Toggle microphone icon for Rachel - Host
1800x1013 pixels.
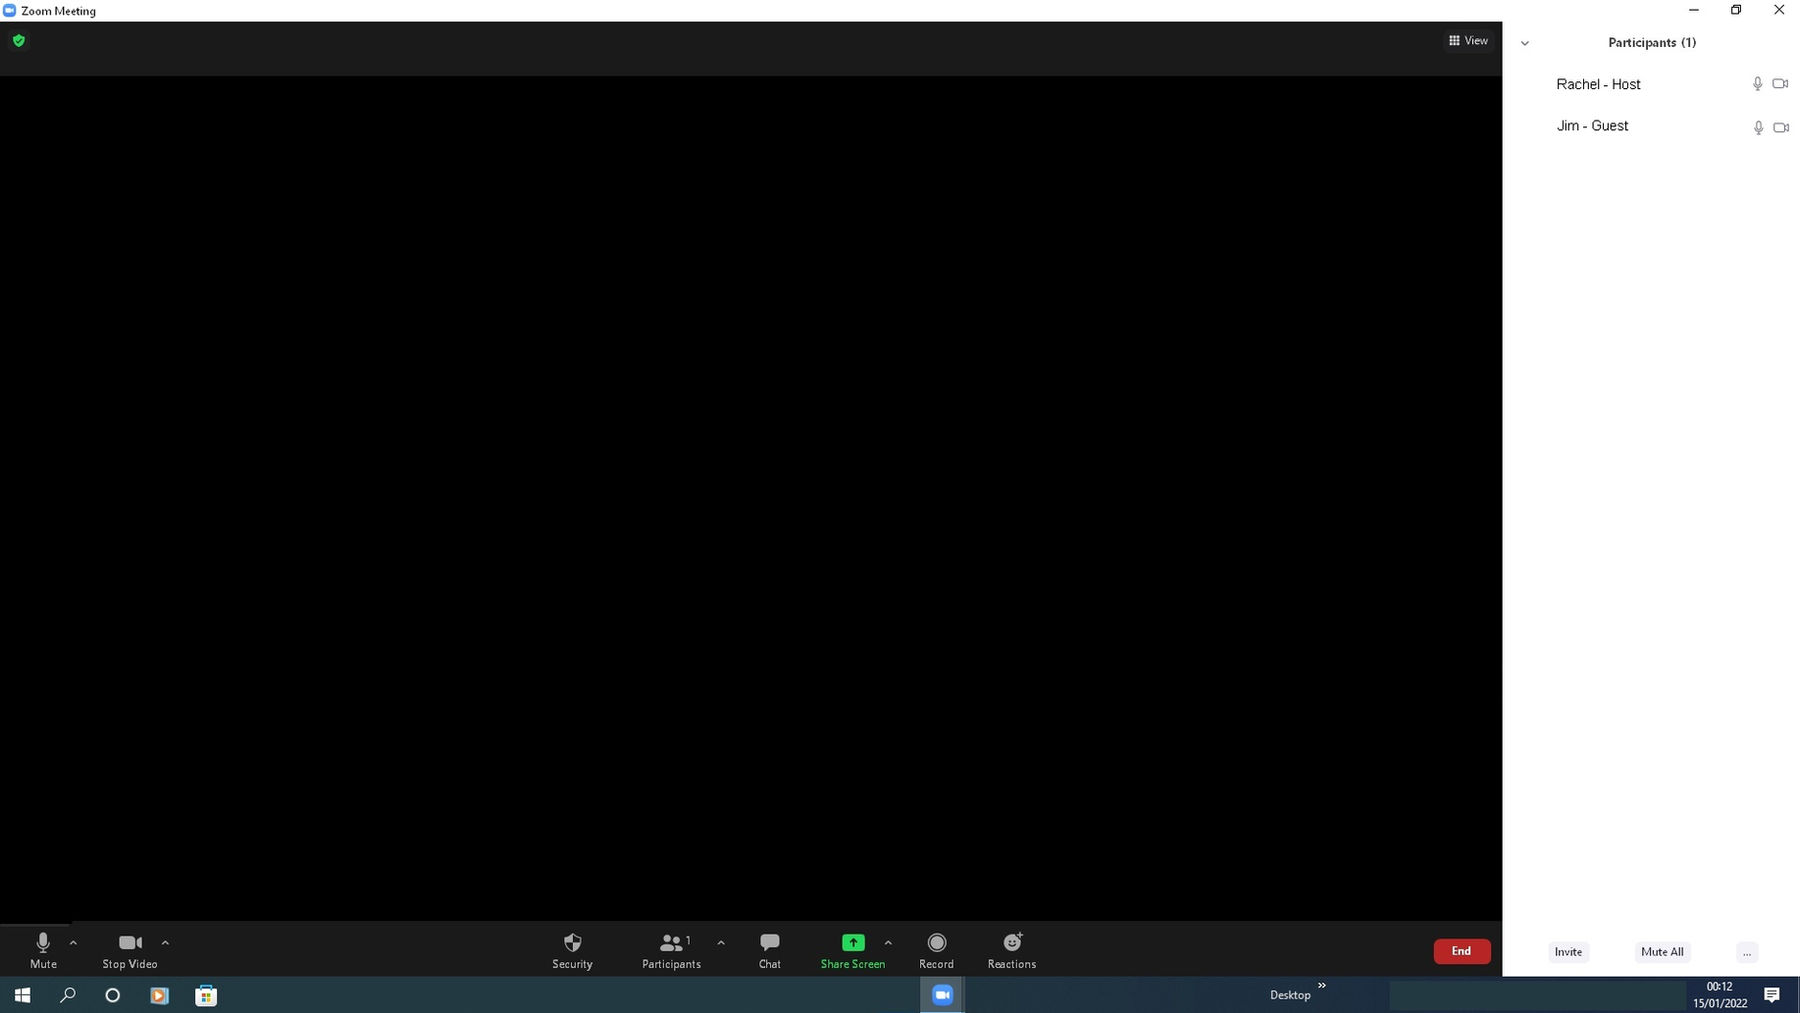(1757, 84)
